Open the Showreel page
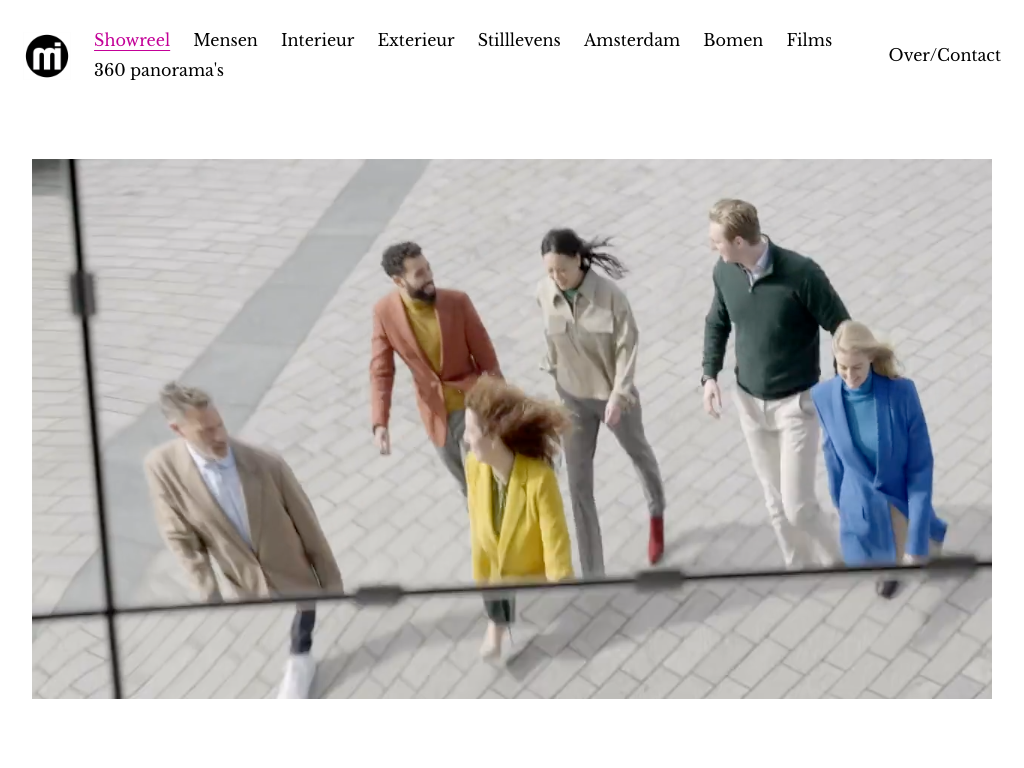Screen dimensions: 1024x768 click(x=132, y=40)
